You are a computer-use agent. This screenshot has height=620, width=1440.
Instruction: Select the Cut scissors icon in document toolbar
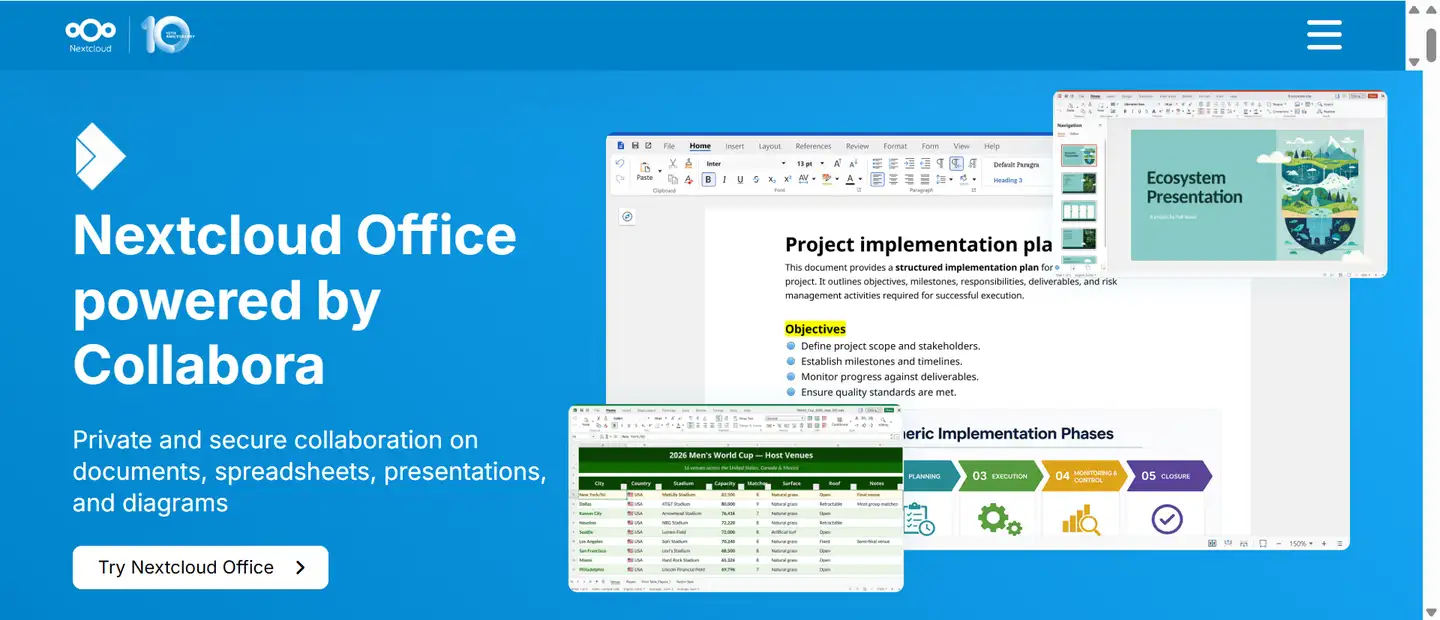point(673,163)
